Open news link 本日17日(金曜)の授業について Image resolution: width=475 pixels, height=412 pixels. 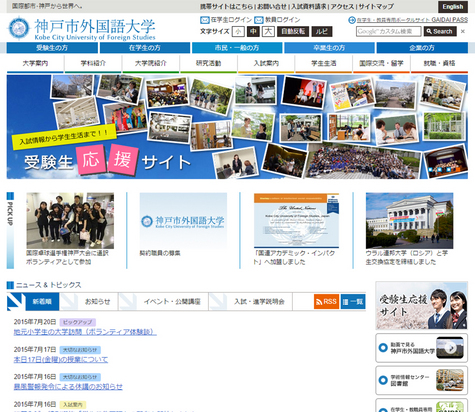[61, 360]
